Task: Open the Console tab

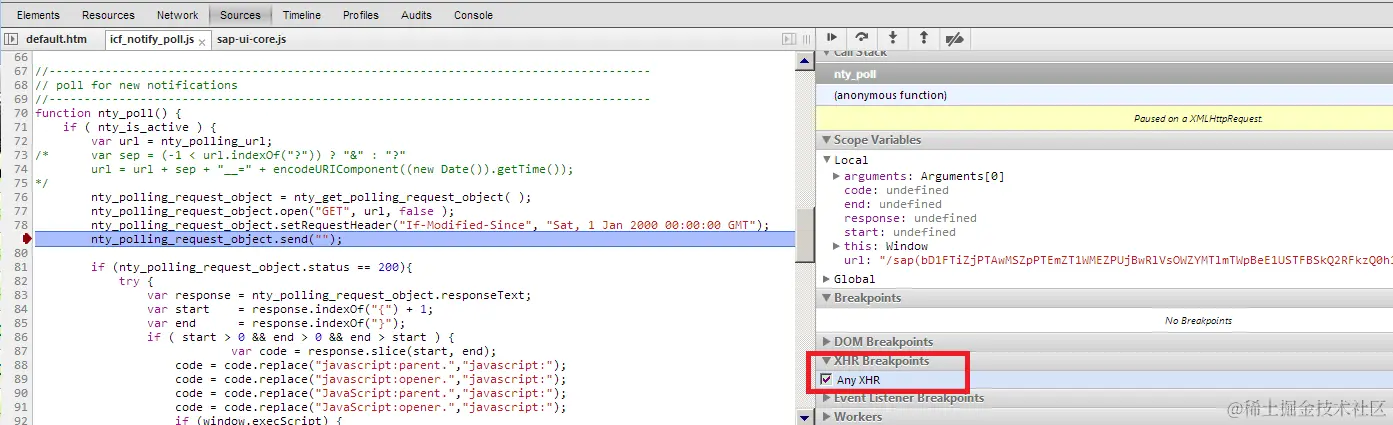Action: 473,15
